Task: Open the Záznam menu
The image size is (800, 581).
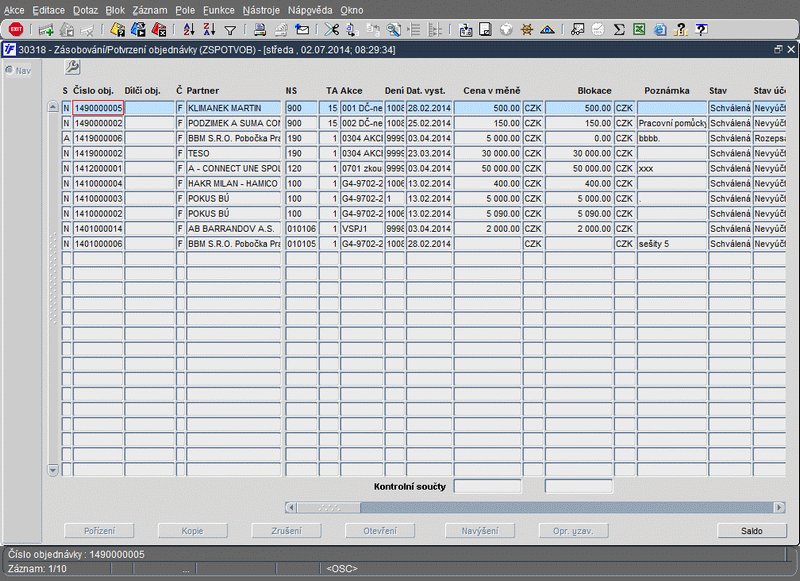Action: pyautogui.click(x=150, y=10)
